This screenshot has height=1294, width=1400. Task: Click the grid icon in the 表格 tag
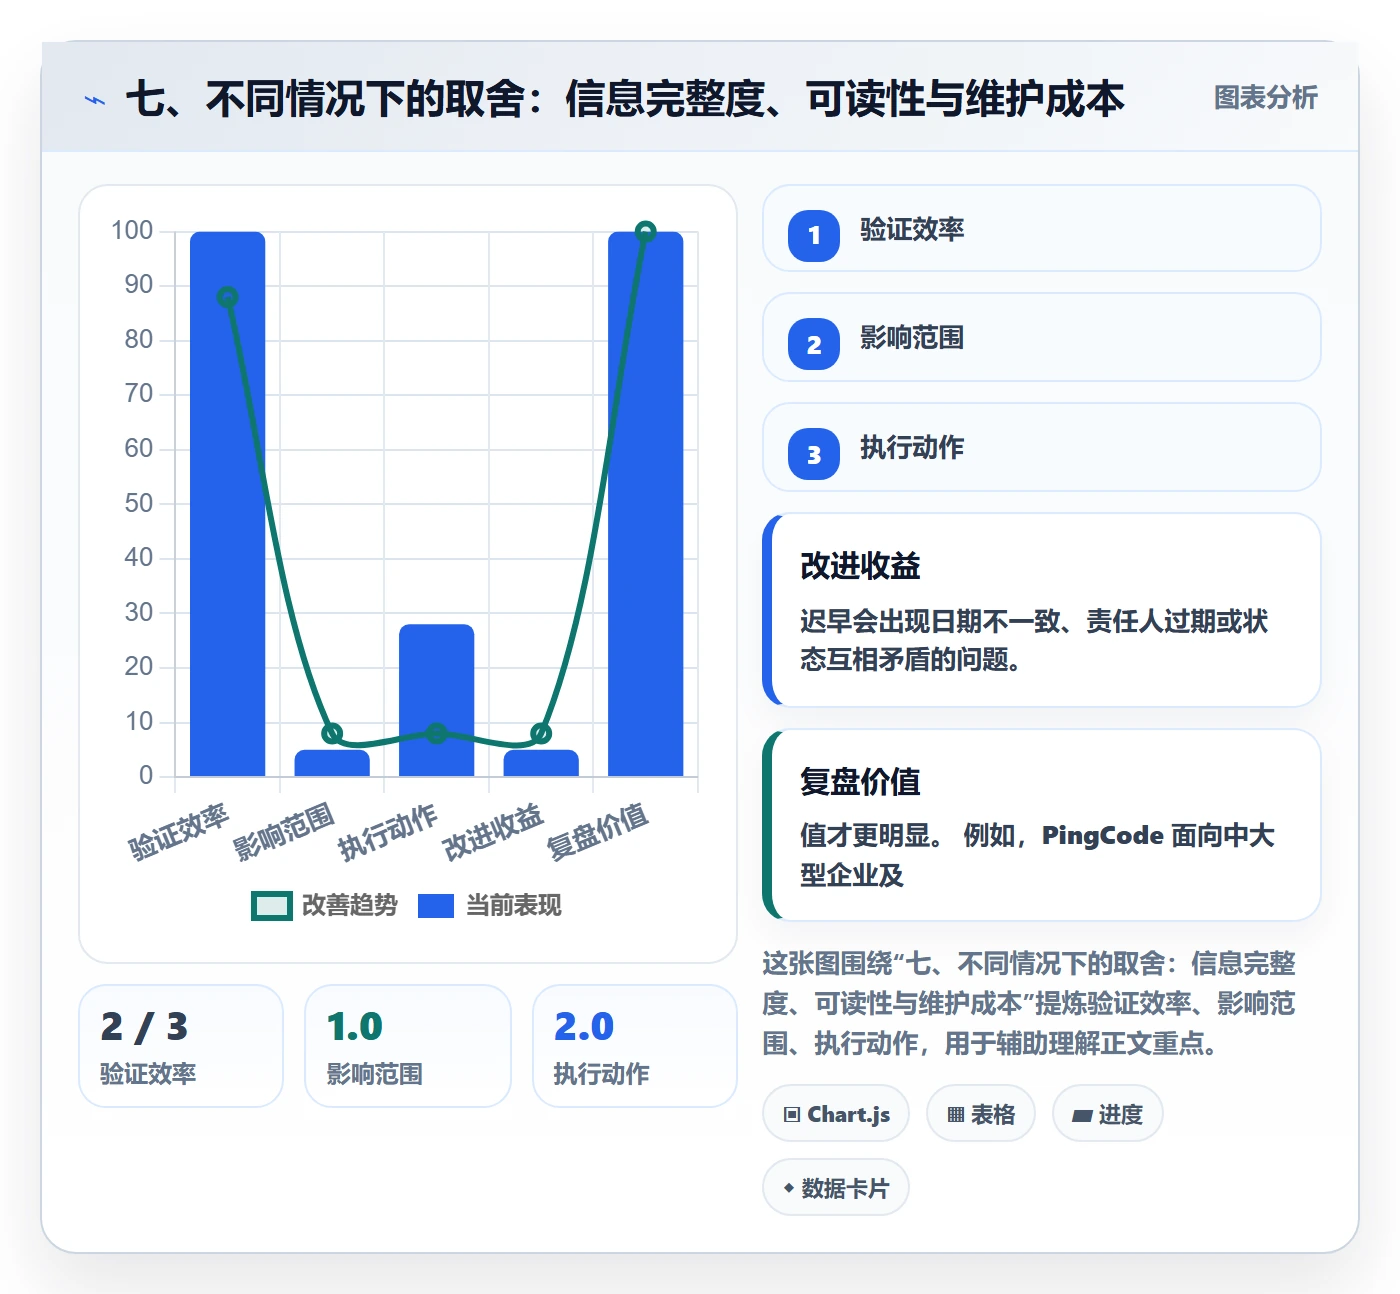[956, 1114]
